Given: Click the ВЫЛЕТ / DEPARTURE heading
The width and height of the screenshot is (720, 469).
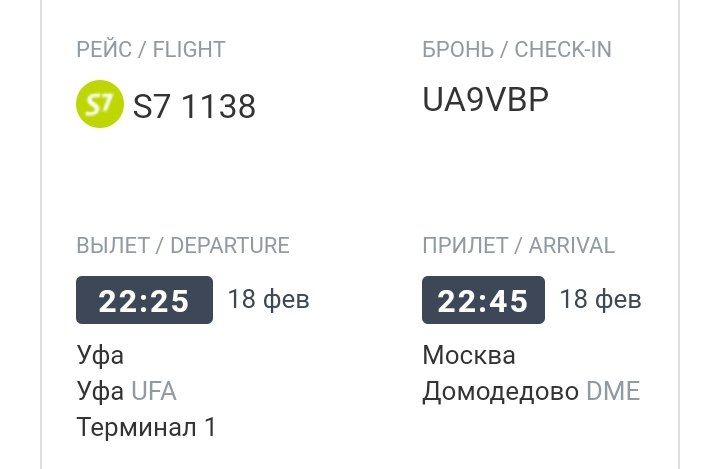Looking at the screenshot, I should pyautogui.click(x=183, y=245).
